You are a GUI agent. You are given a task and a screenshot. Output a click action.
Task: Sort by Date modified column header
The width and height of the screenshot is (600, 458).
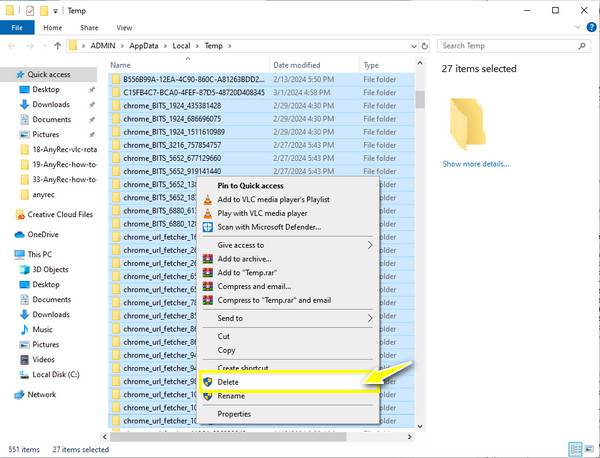(314, 65)
